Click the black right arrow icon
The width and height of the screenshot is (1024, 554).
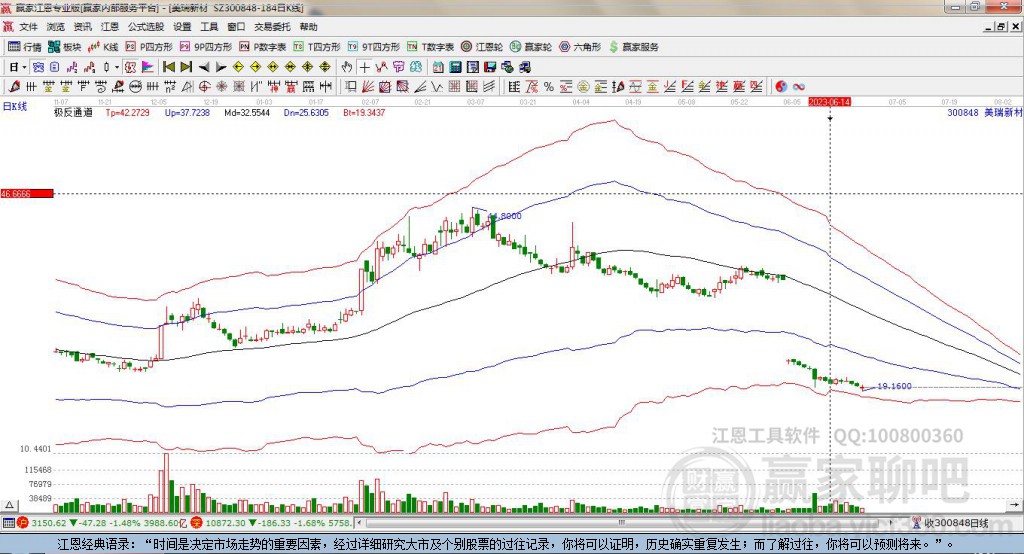(221, 67)
